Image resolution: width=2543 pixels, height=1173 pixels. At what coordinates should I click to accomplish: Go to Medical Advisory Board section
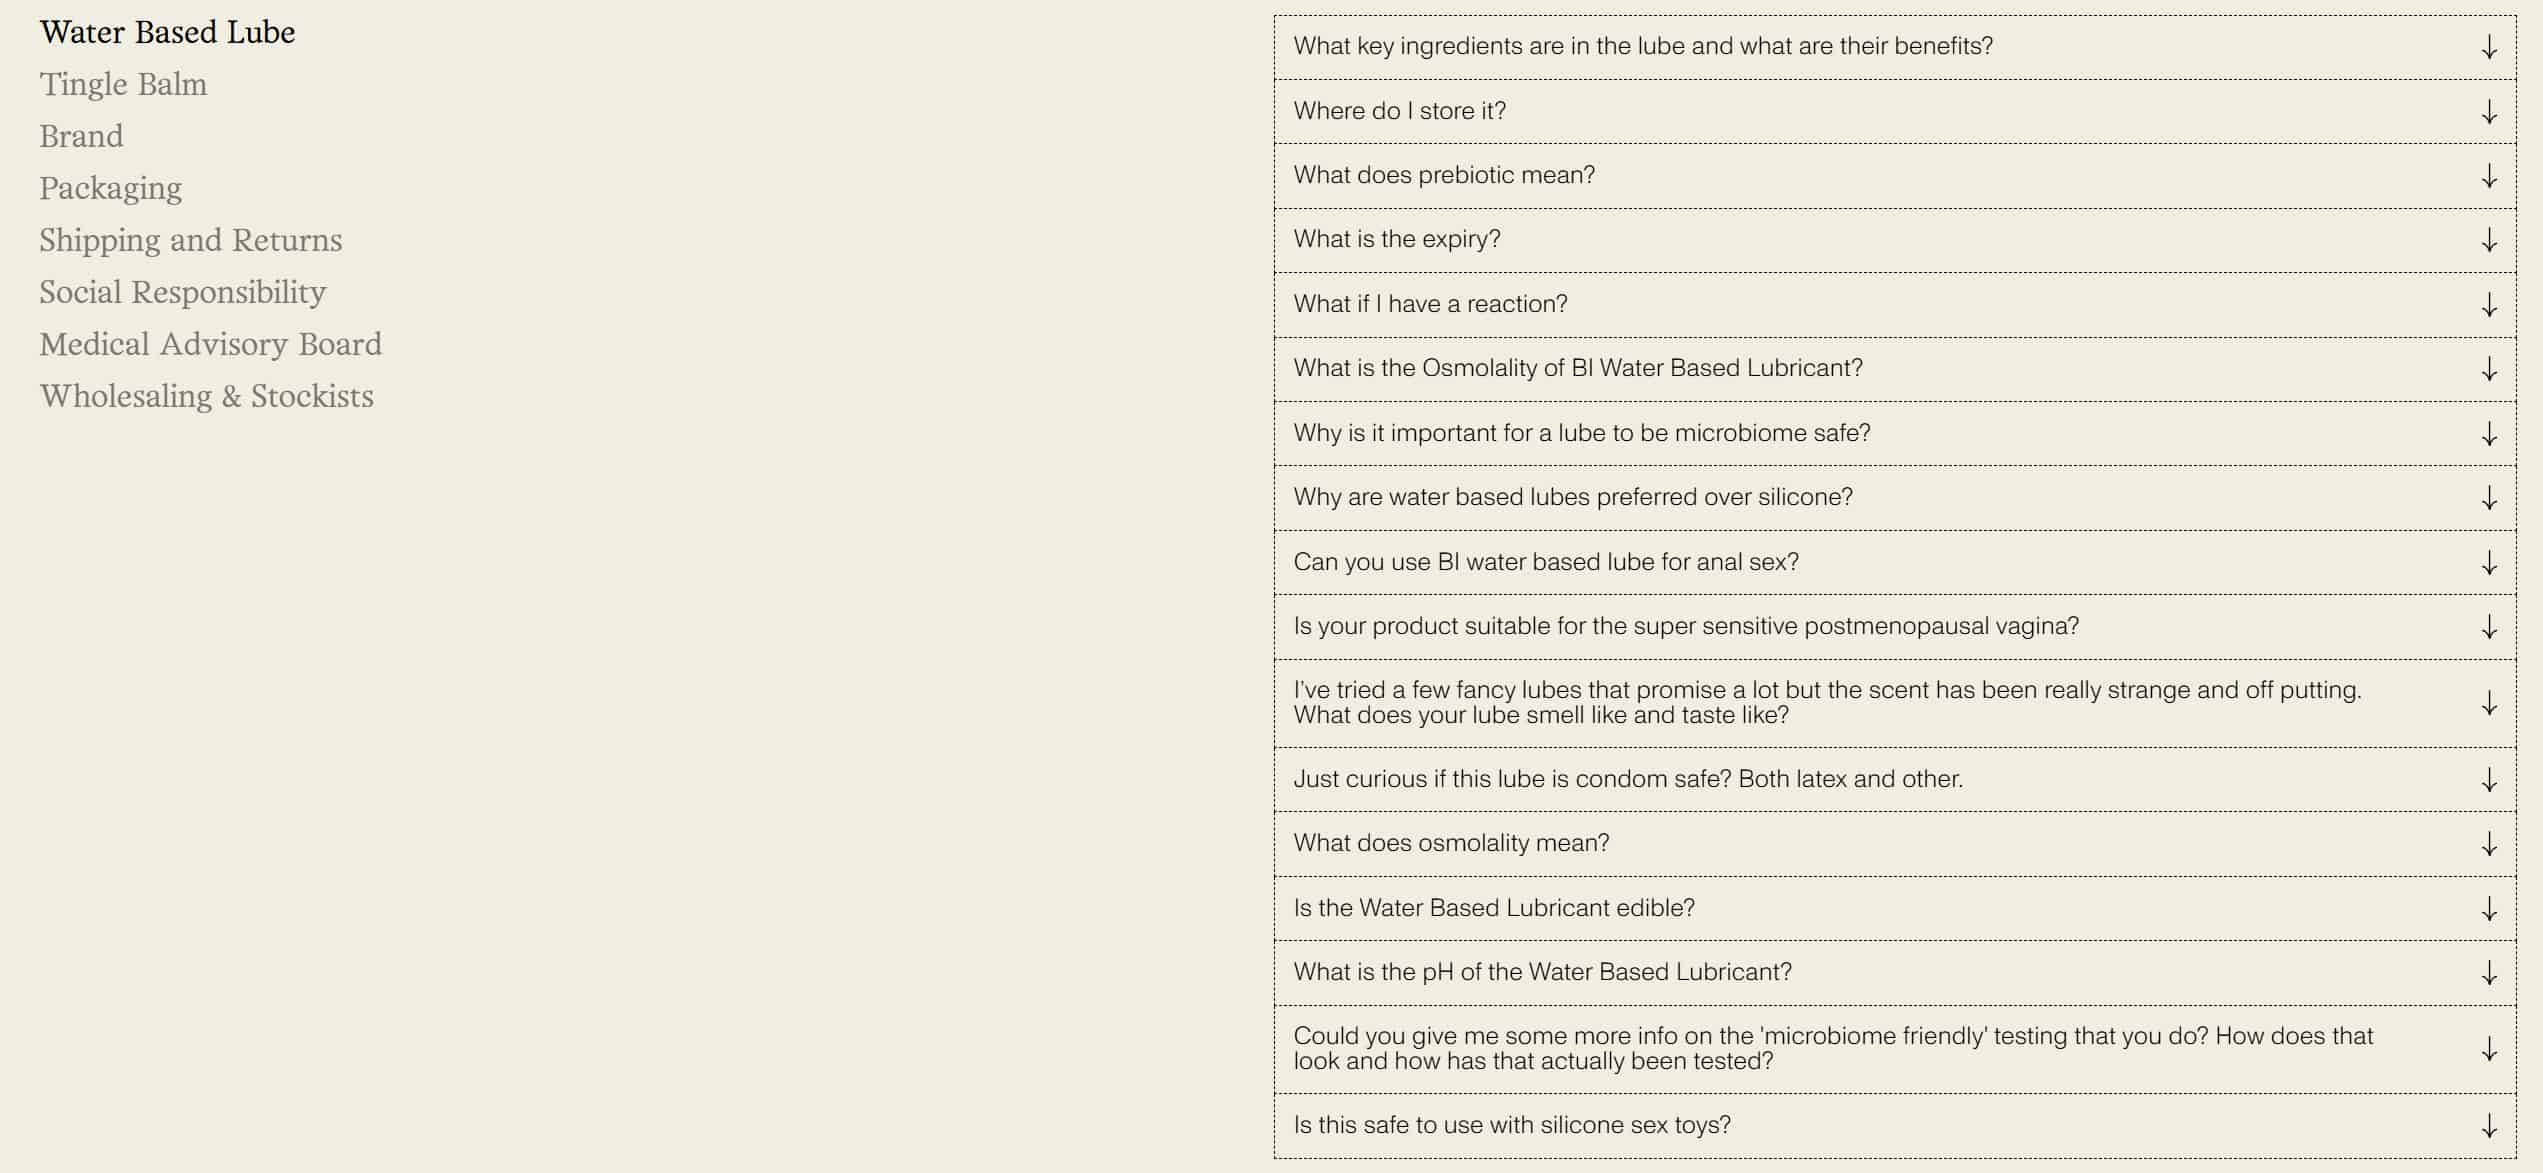point(211,344)
